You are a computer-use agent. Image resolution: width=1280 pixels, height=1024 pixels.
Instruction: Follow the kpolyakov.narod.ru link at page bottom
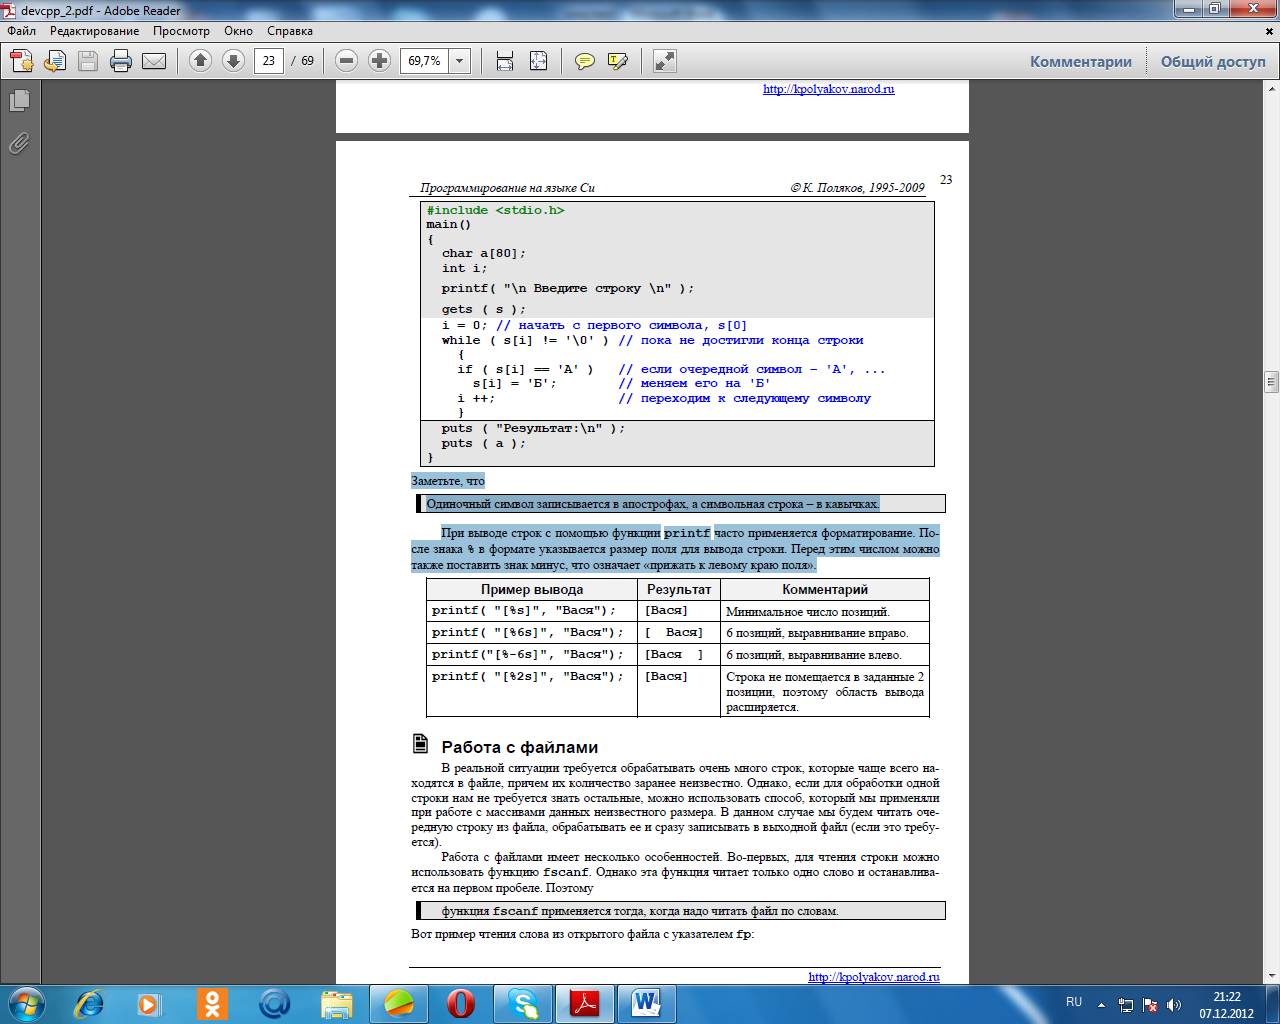tap(873, 977)
